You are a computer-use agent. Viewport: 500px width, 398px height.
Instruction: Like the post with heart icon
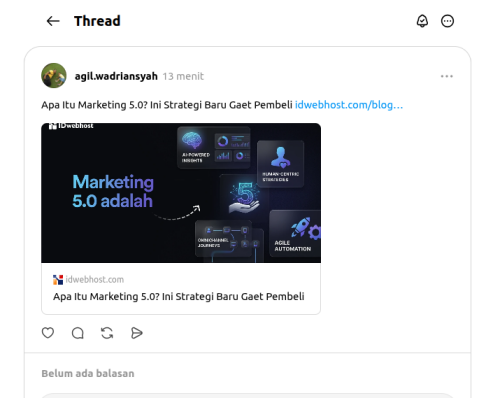pos(48,333)
